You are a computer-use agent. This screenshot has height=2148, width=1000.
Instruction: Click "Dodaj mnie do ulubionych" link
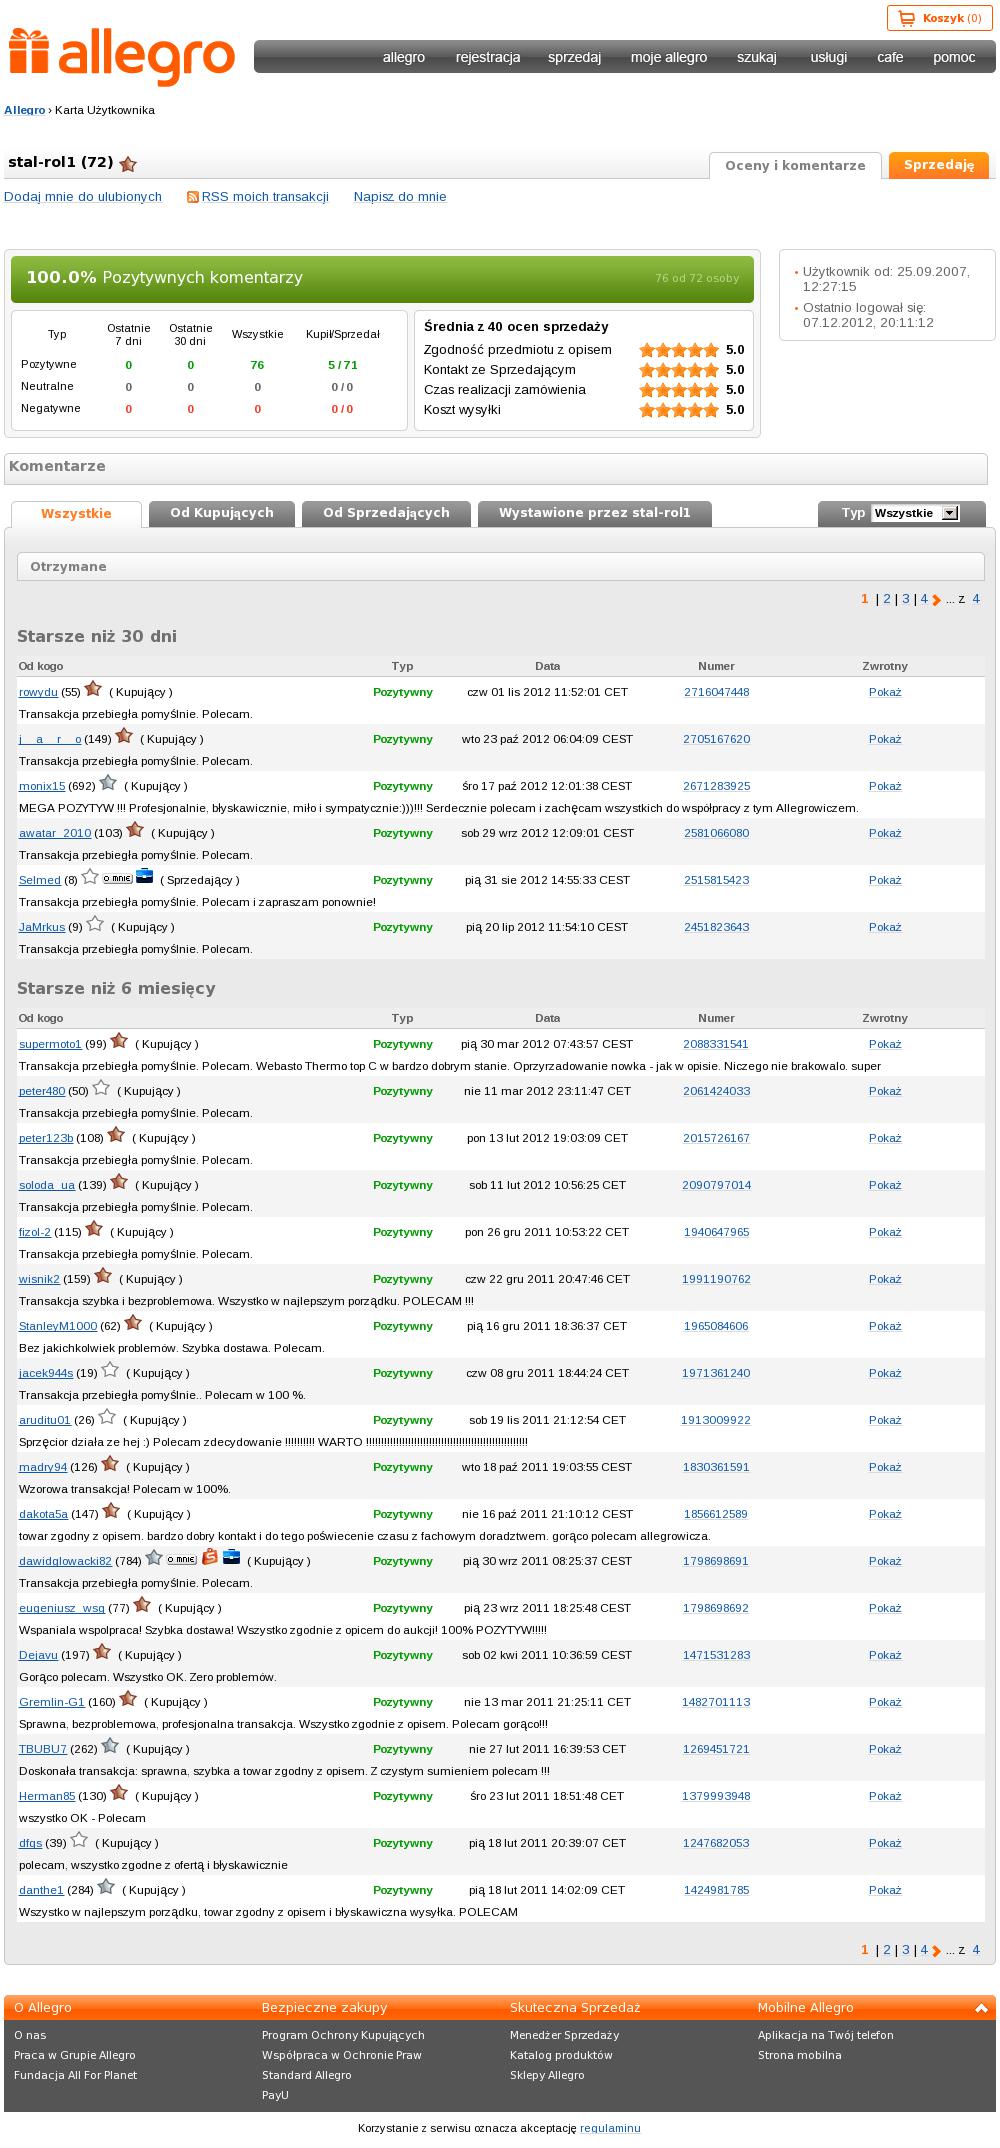(83, 197)
